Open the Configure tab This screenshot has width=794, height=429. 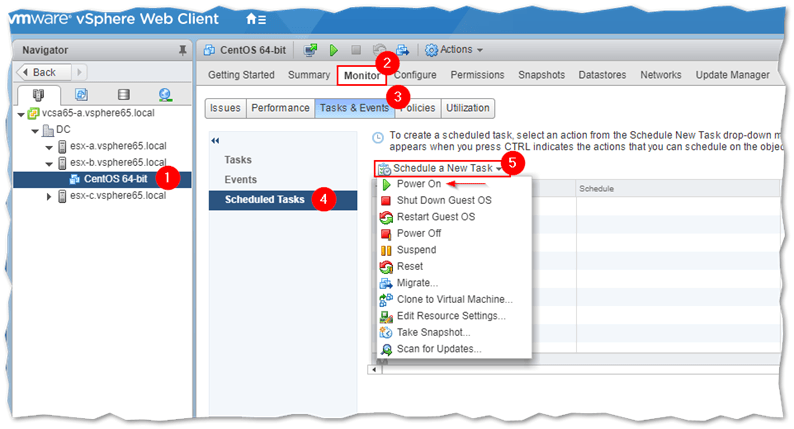415,75
